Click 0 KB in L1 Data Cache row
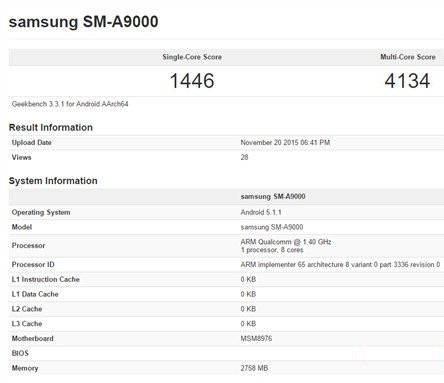The width and height of the screenshot is (444, 383). [248, 294]
